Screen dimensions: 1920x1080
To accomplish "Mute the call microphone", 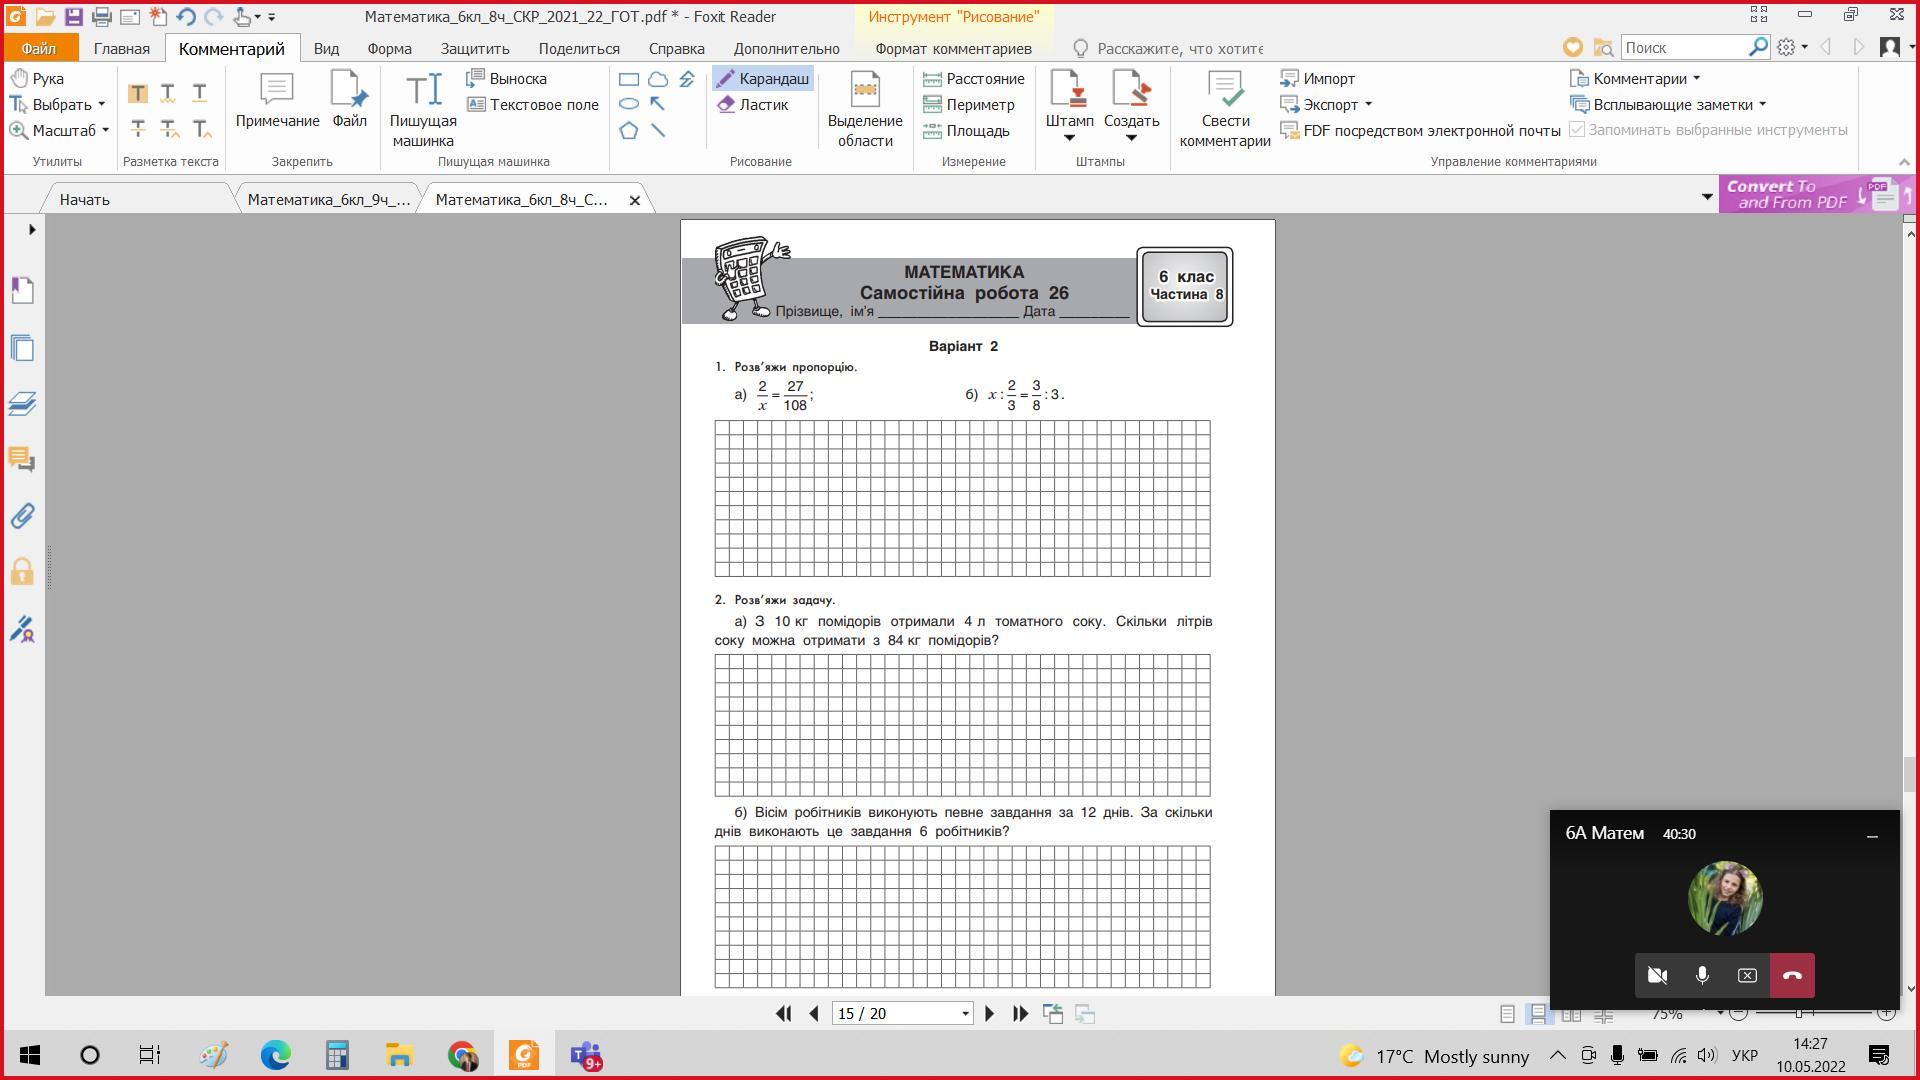I will [x=1702, y=975].
